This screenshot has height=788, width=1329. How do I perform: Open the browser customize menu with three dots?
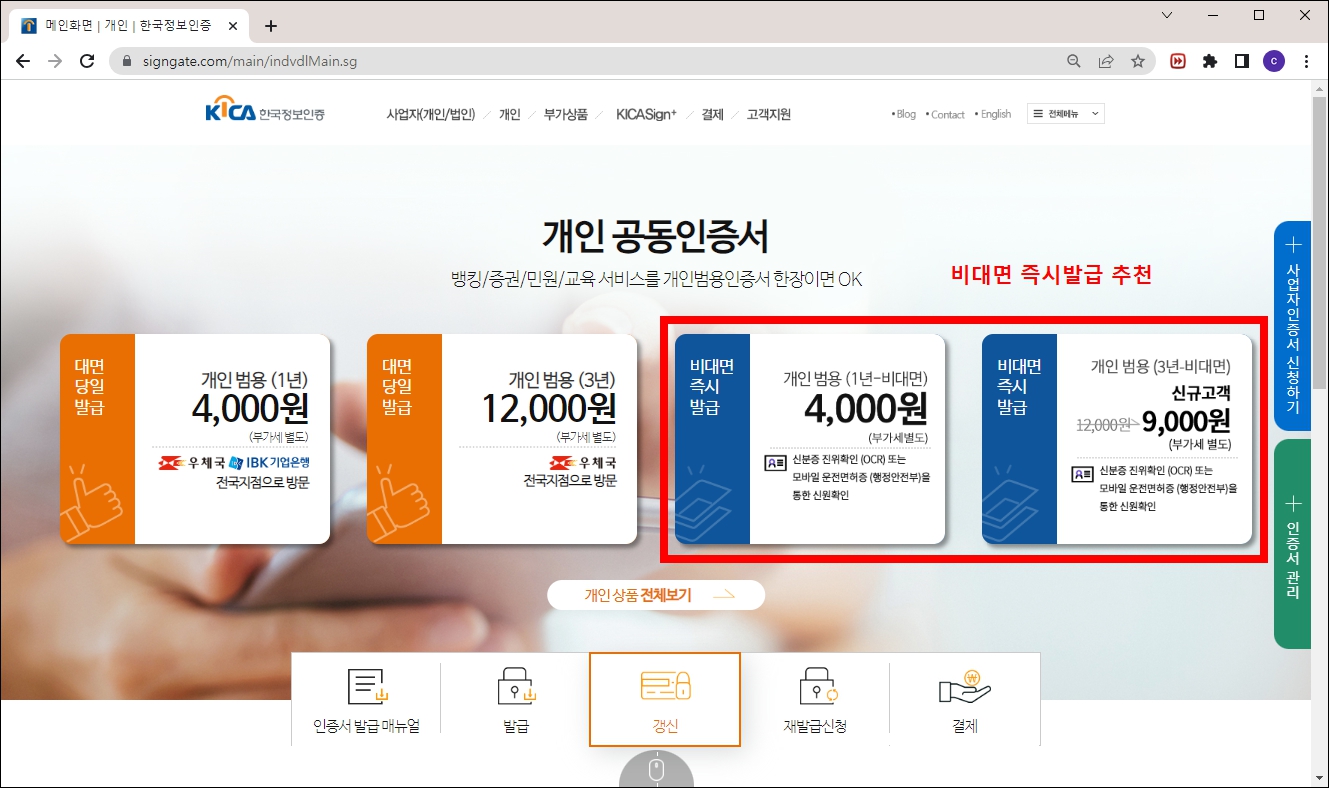point(1307,61)
